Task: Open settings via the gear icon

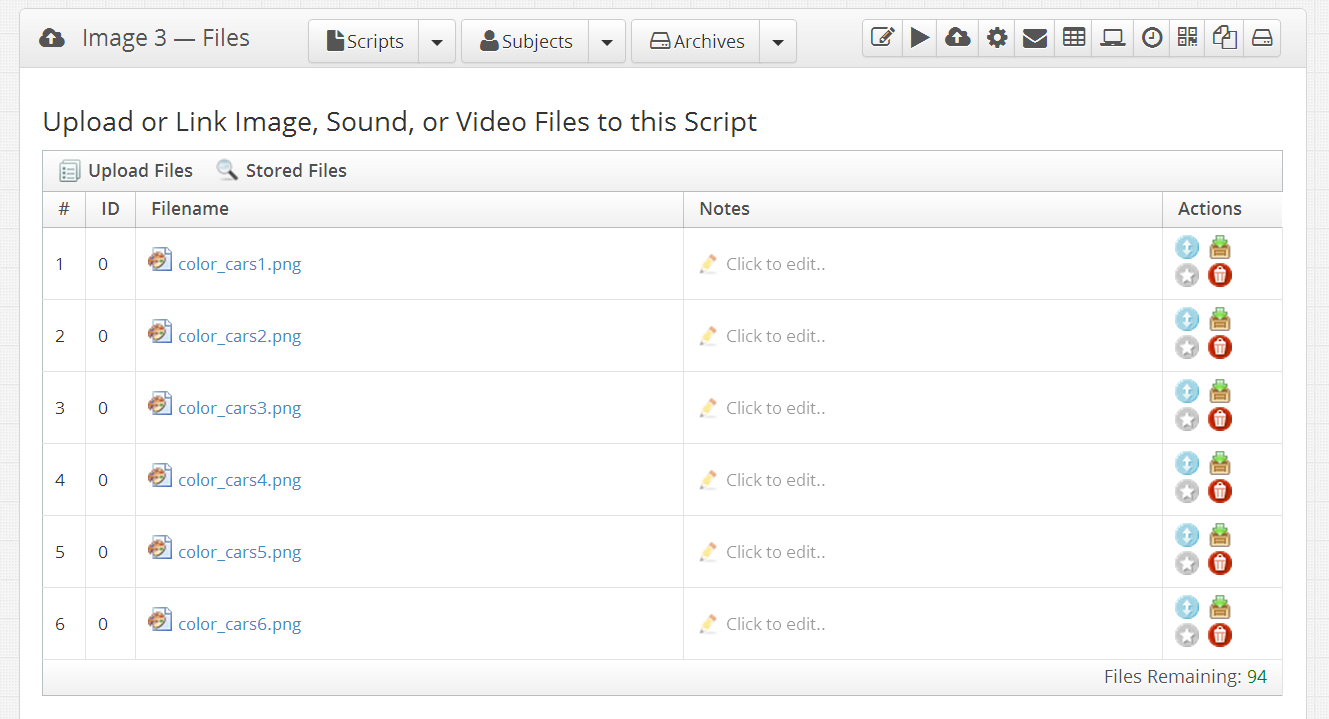Action: coord(996,37)
